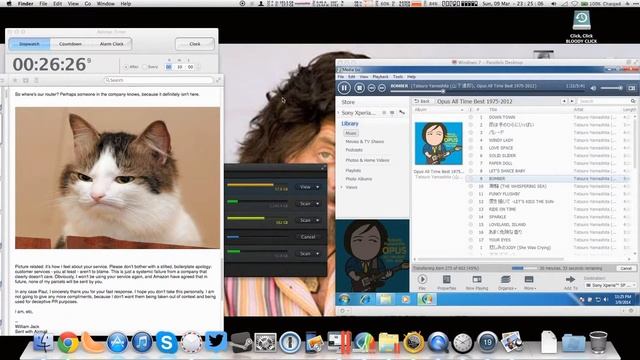Image resolution: width=640 pixels, height=360 pixels.
Task: Switch to Alarm Clock tab in timer
Action: pyautogui.click(x=111, y=44)
